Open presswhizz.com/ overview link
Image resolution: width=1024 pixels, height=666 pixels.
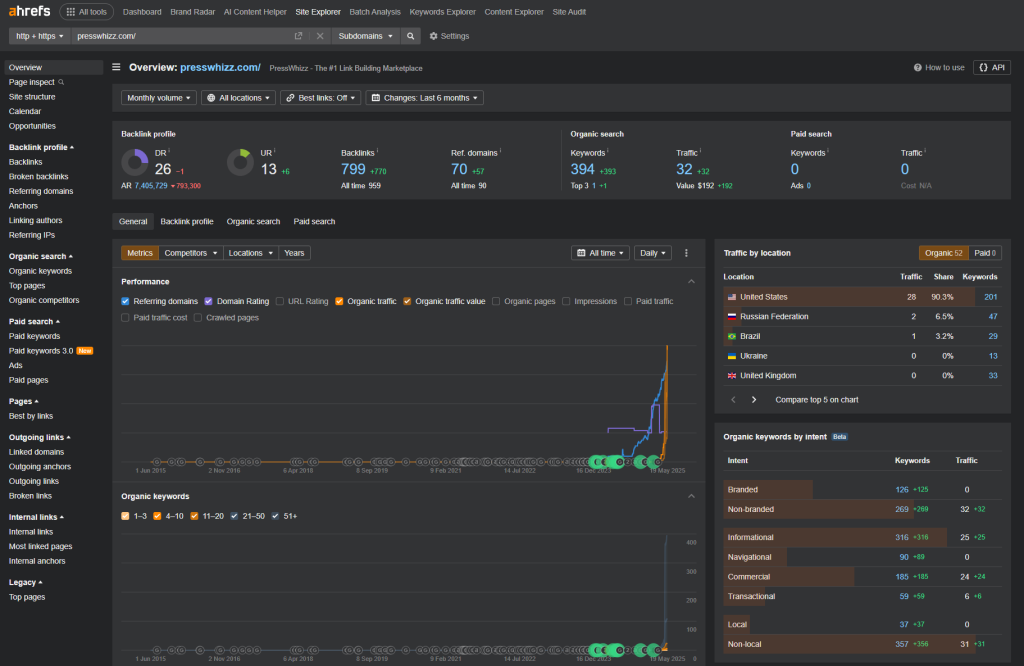(x=220, y=67)
